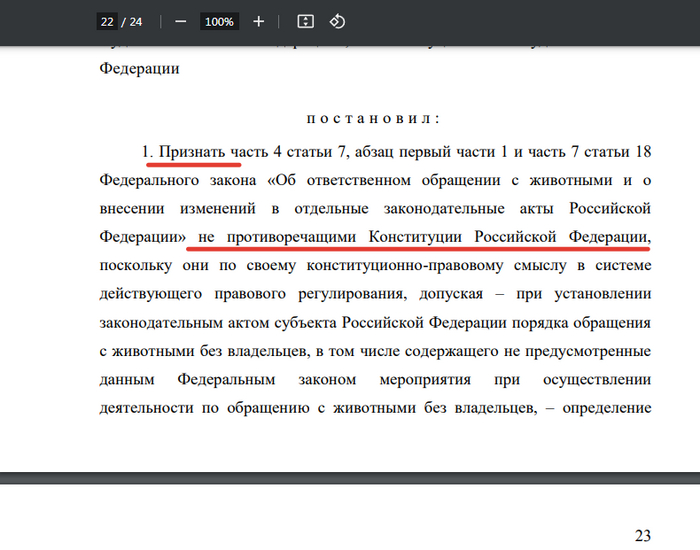Screen dimensions: 700x550
Task: Click the phrase 'с животными без владельцев, в том'
Action: coord(228,351)
